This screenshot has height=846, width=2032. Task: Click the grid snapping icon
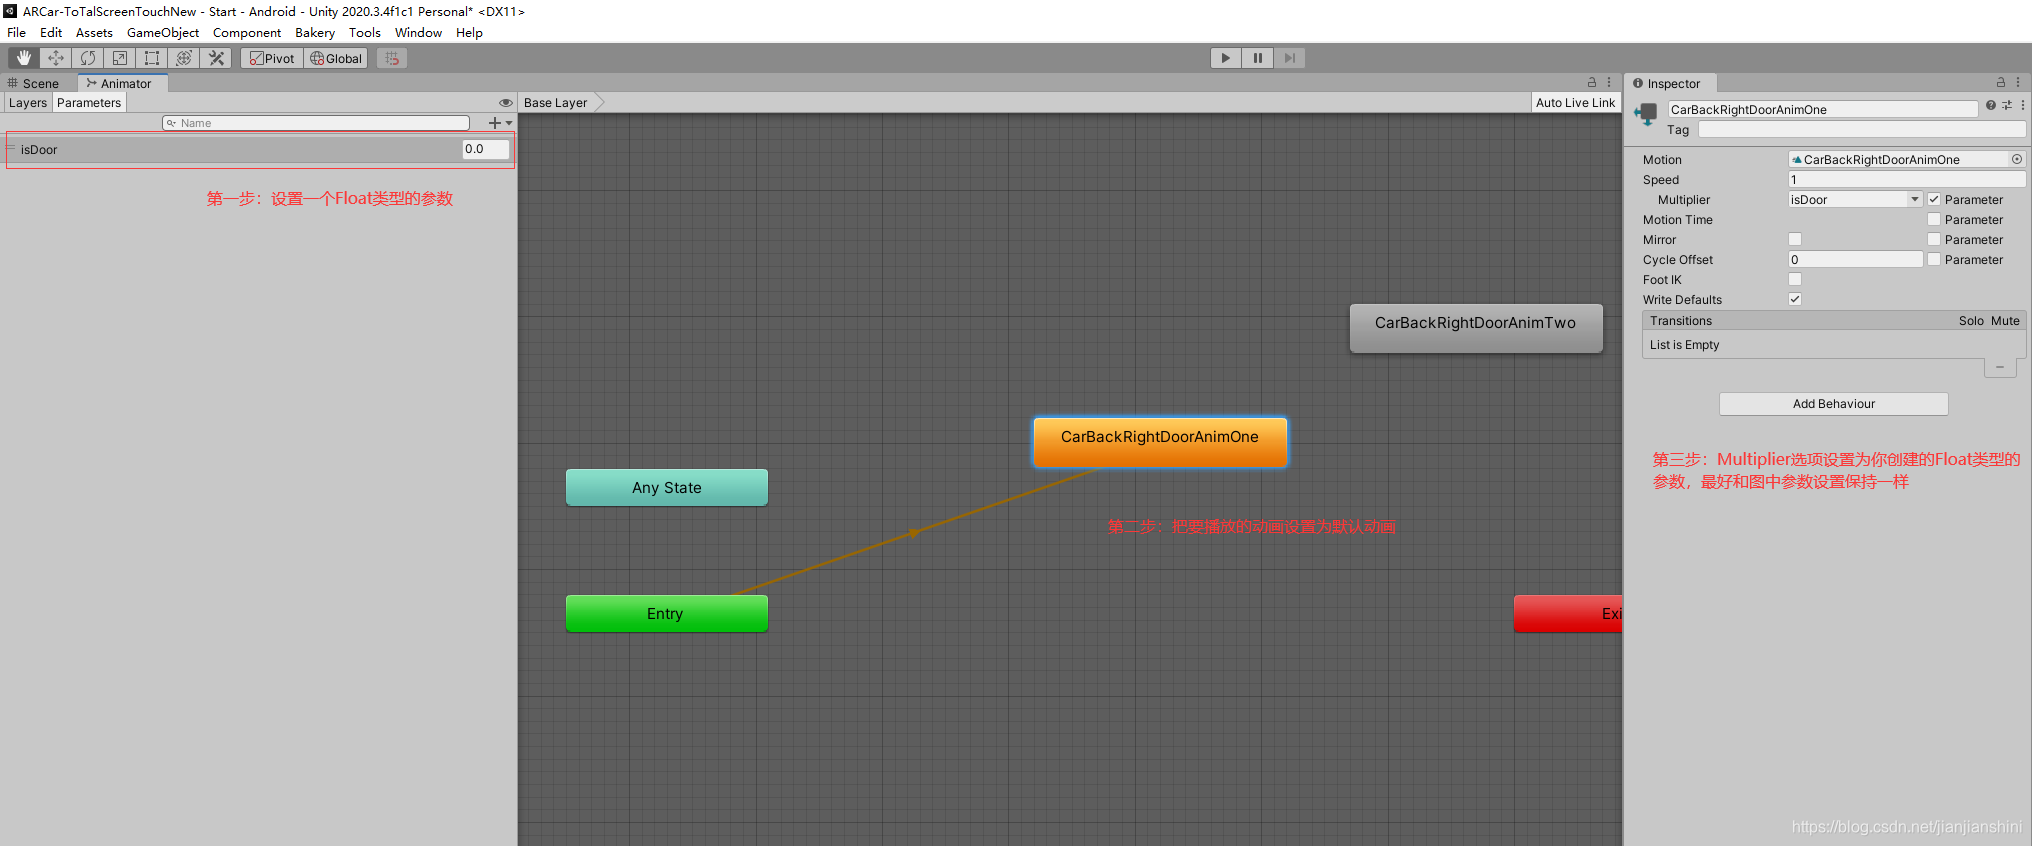click(x=392, y=58)
